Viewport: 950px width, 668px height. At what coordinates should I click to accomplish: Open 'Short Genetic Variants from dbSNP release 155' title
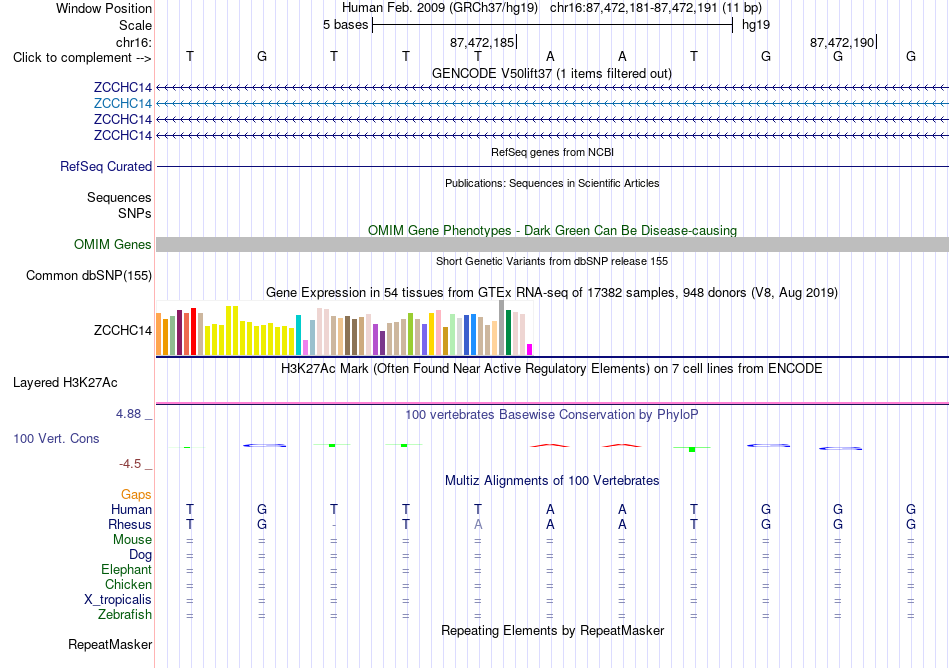552,262
